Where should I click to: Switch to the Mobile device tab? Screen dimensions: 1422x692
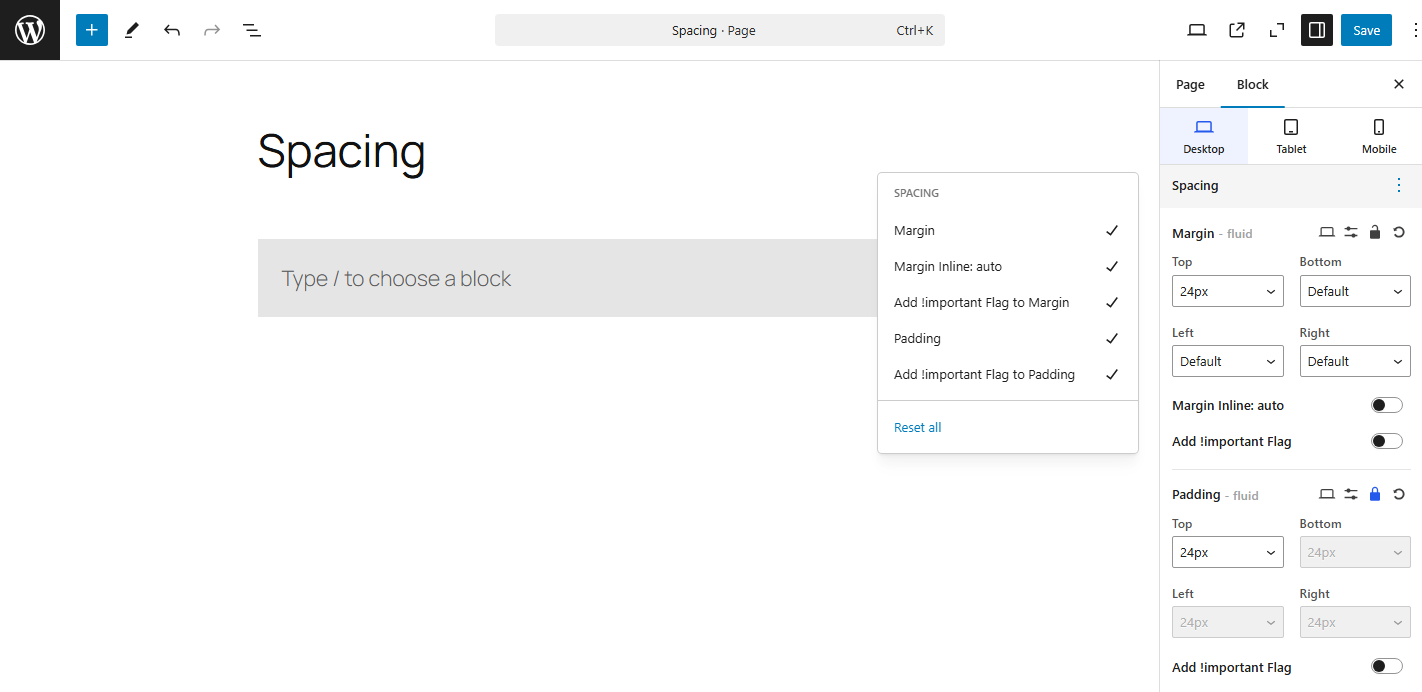coord(1379,136)
